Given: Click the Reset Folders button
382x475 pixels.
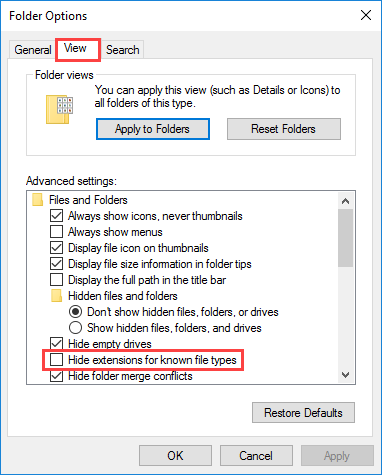Looking at the screenshot, I should point(284,129).
